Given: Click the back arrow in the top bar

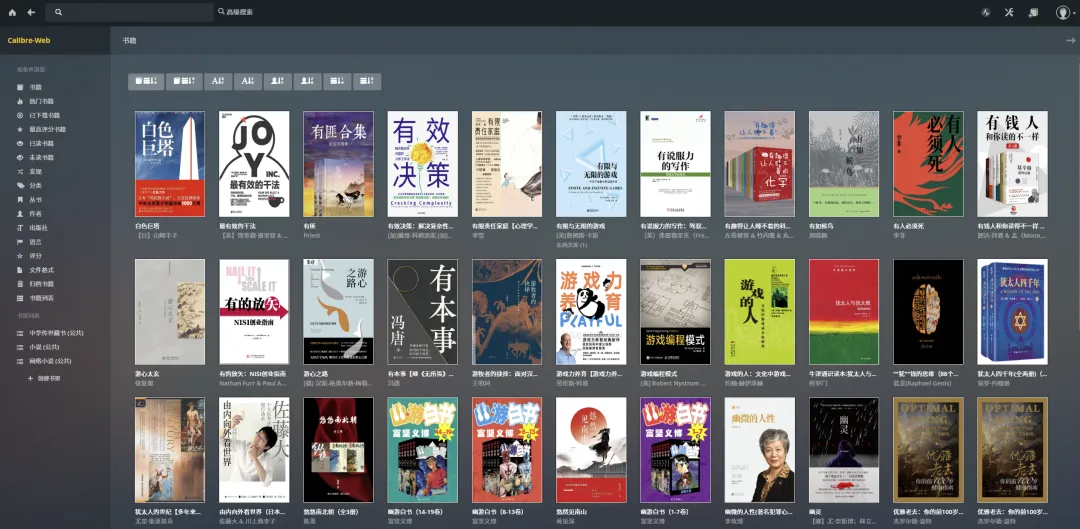Looking at the screenshot, I should click(x=31, y=12).
